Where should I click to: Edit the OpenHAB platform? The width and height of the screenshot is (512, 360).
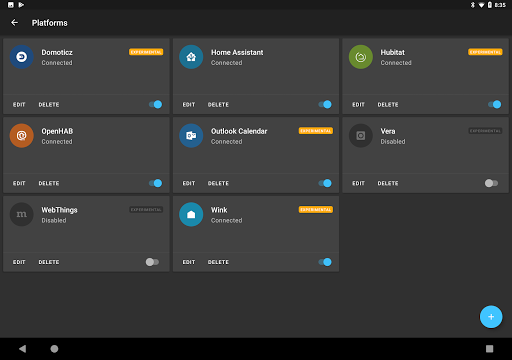pos(19,183)
